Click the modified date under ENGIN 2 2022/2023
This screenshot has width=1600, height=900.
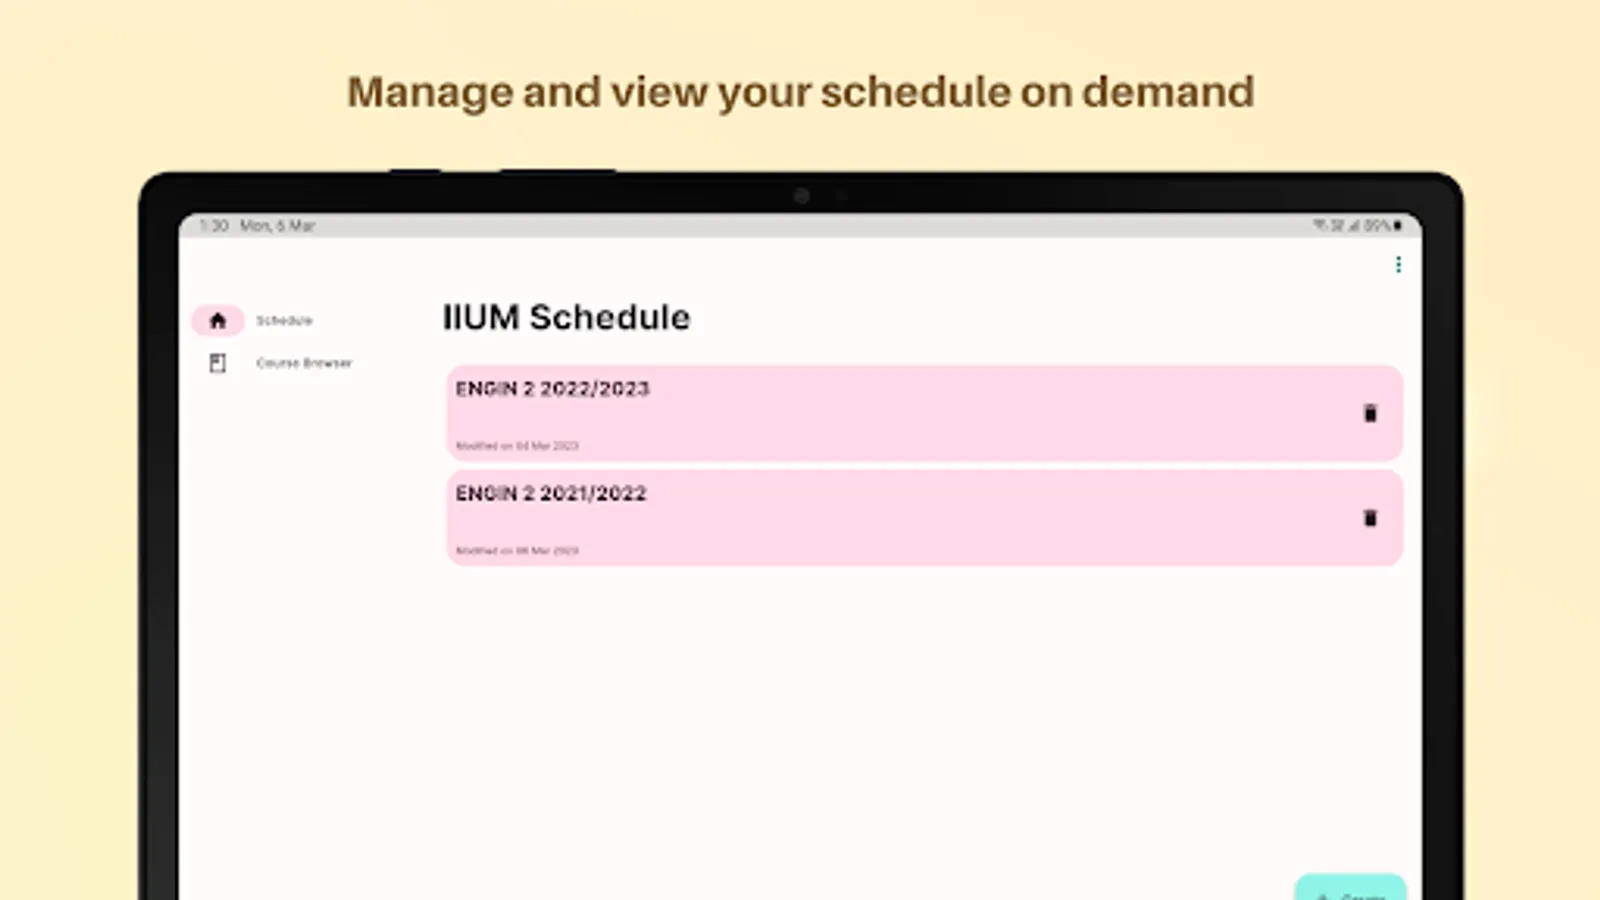517,446
